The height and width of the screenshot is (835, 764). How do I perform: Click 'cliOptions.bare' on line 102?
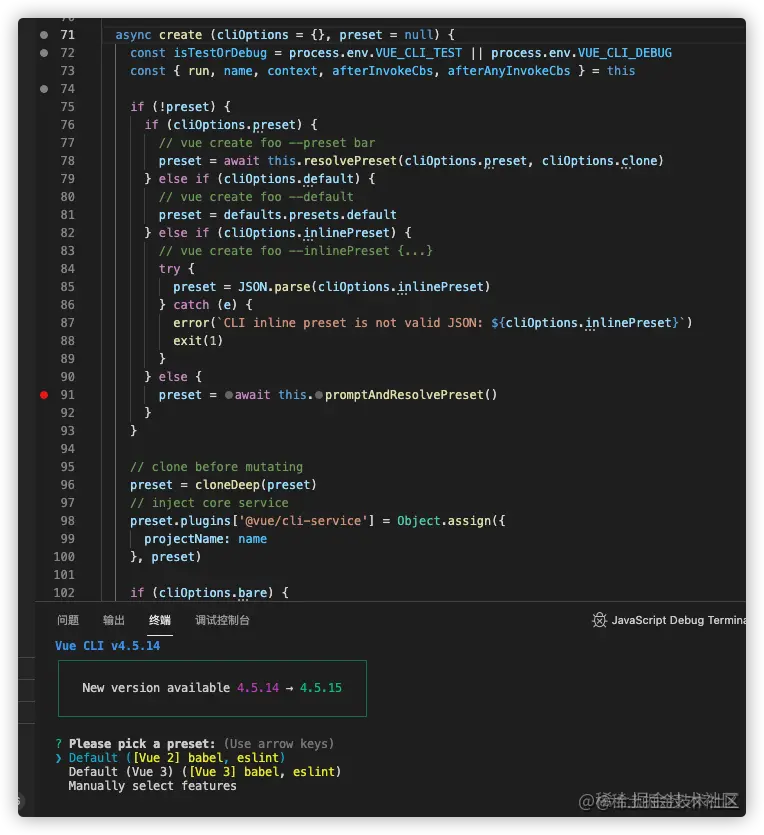[212, 593]
